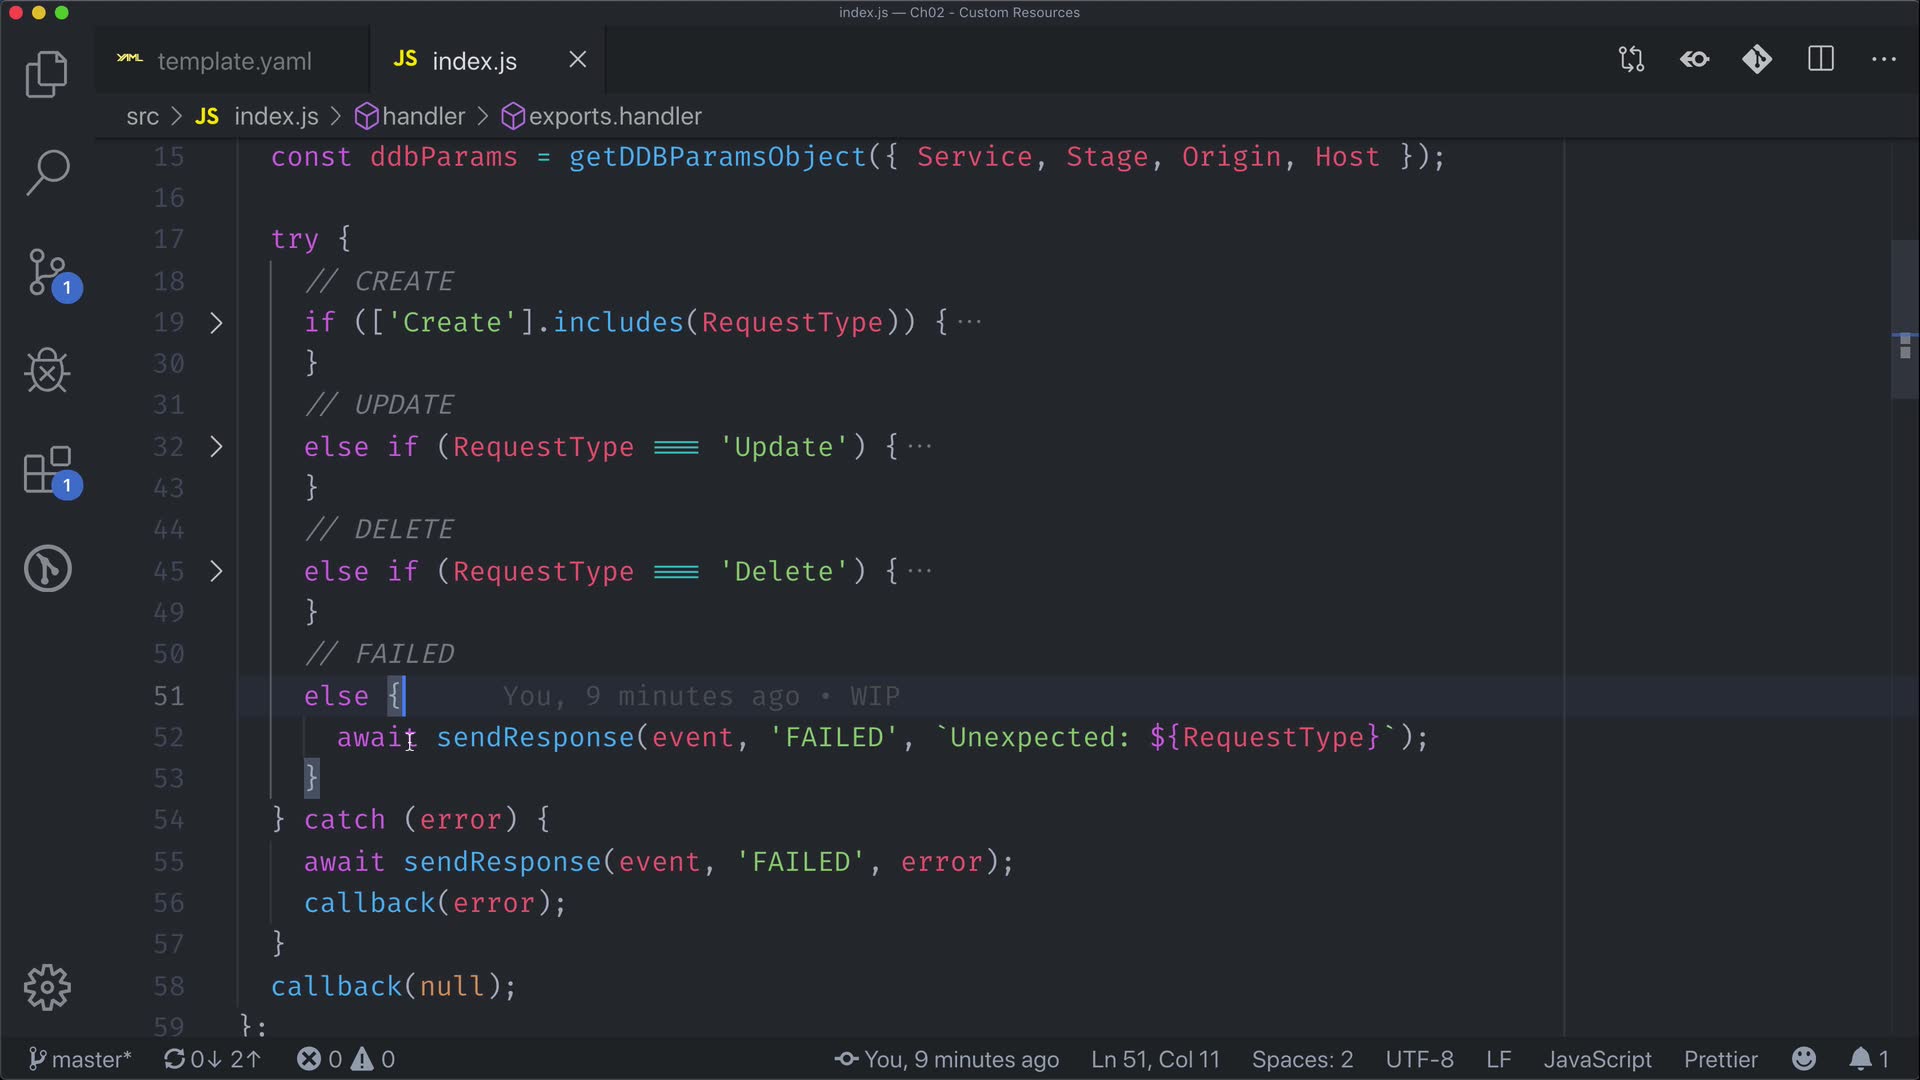1920x1080 pixels.
Task: Click the master branch status bar item
Action: click(x=80, y=1059)
